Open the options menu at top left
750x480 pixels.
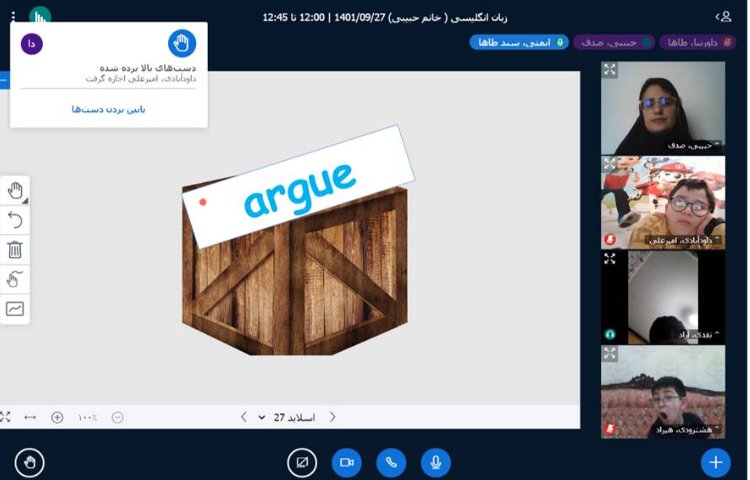coord(12,16)
